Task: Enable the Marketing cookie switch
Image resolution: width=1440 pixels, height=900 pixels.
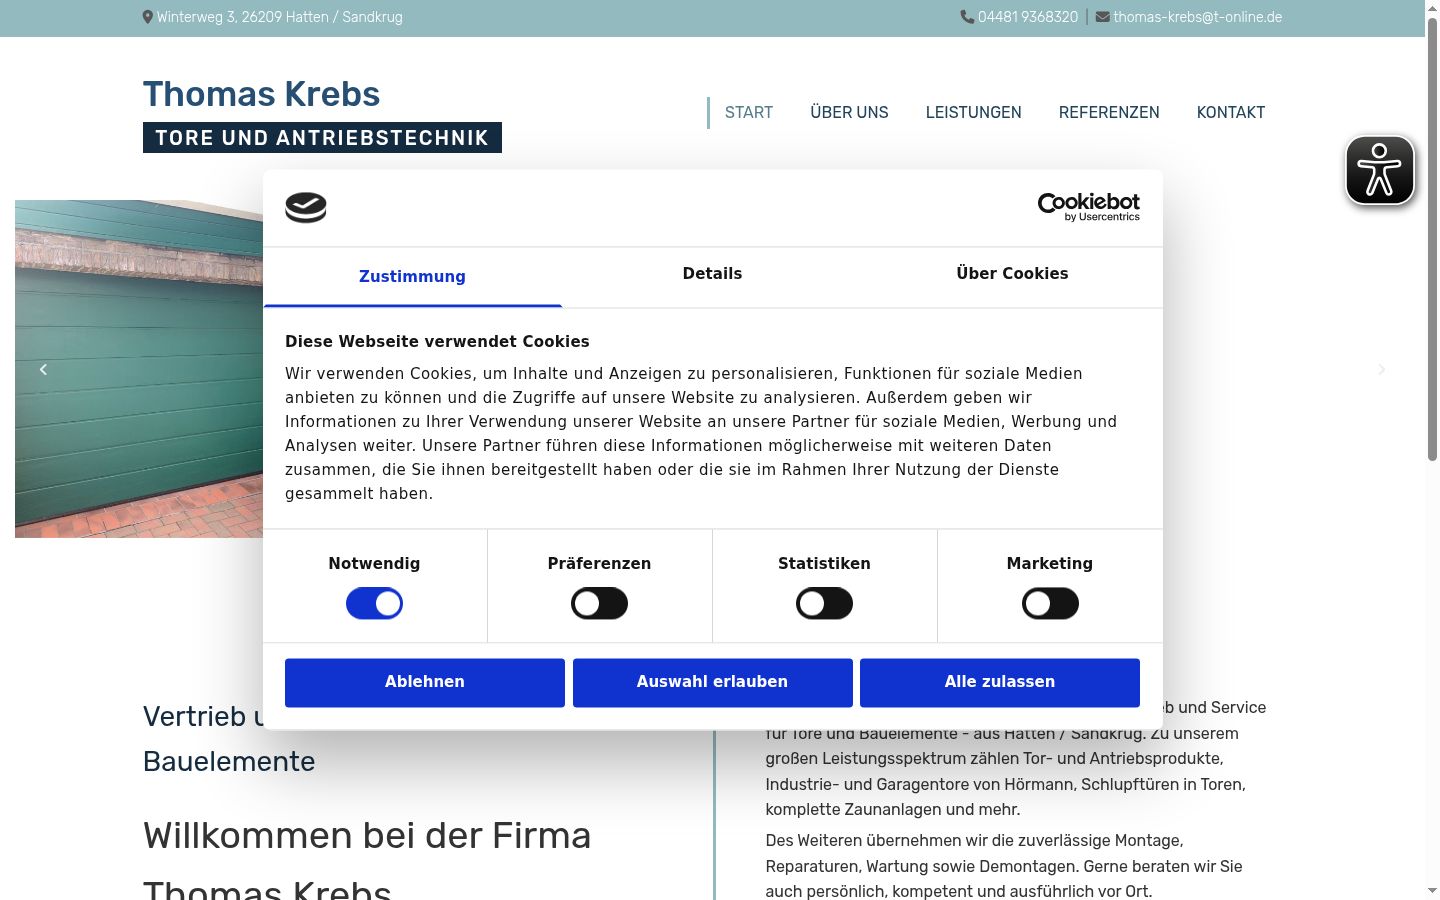Action: (1050, 603)
